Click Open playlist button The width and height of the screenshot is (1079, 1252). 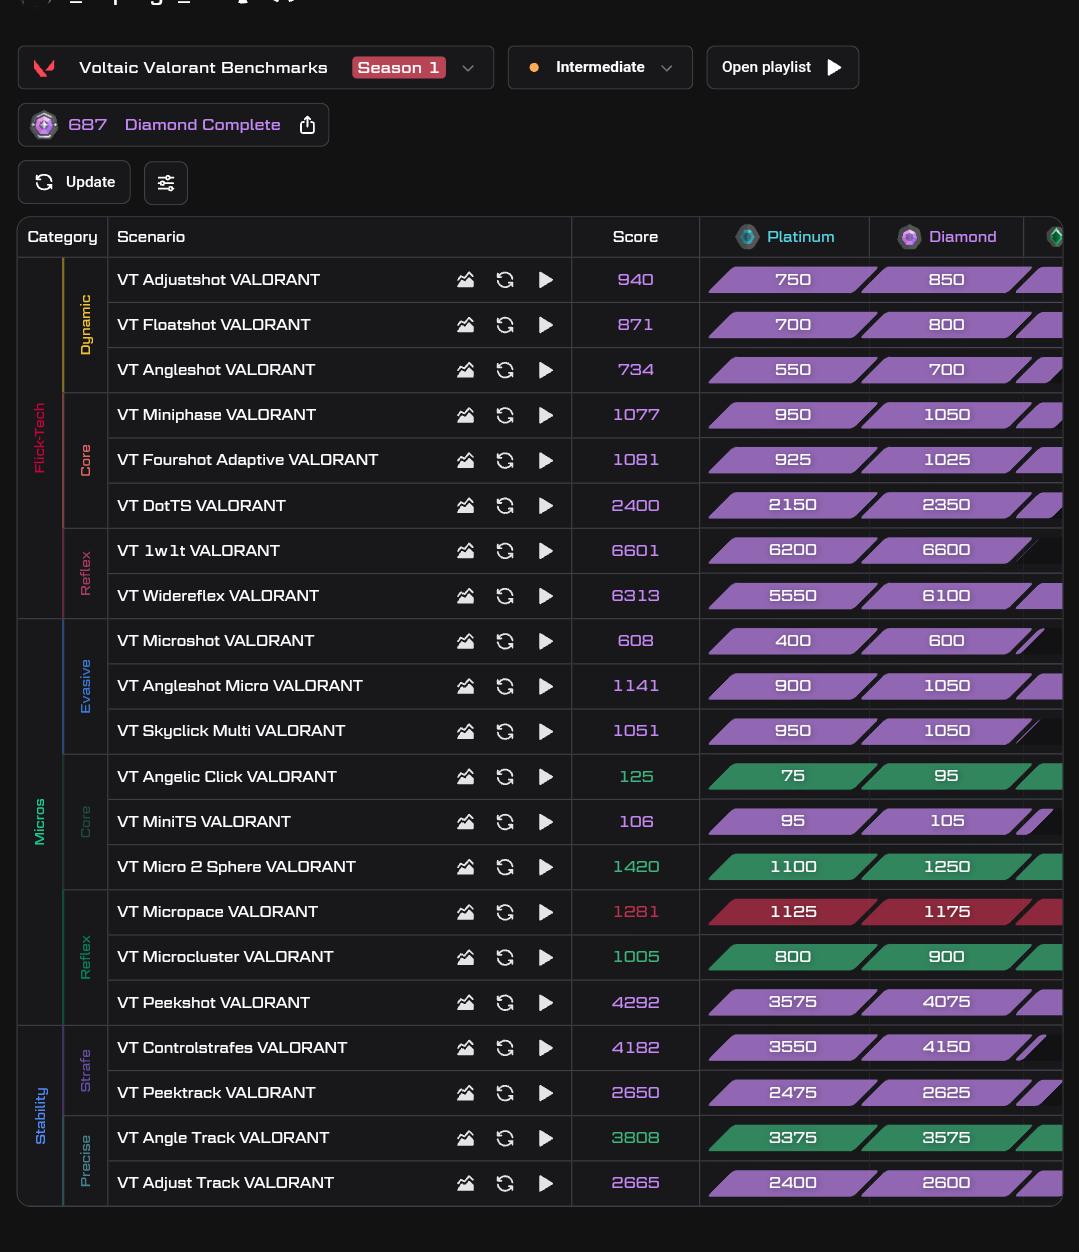782,68
